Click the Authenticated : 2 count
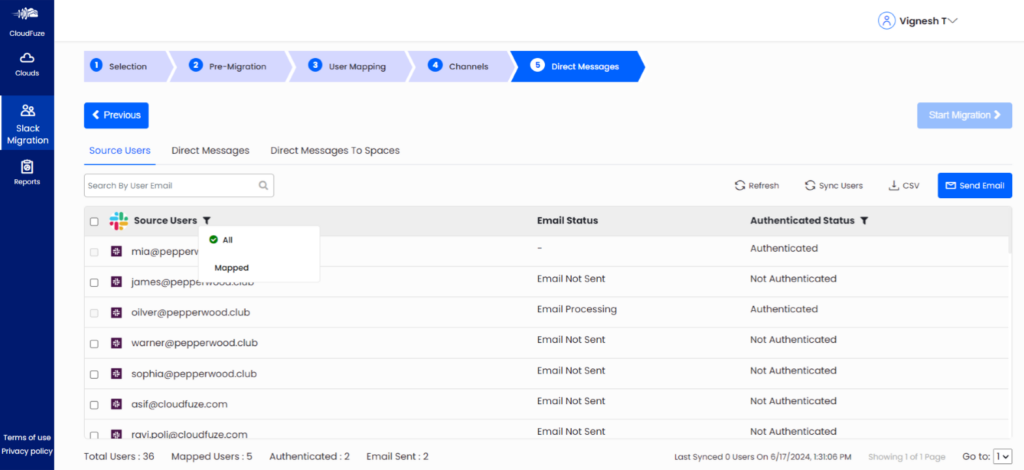This screenshot has height=470, width=1024. (309, 456)
